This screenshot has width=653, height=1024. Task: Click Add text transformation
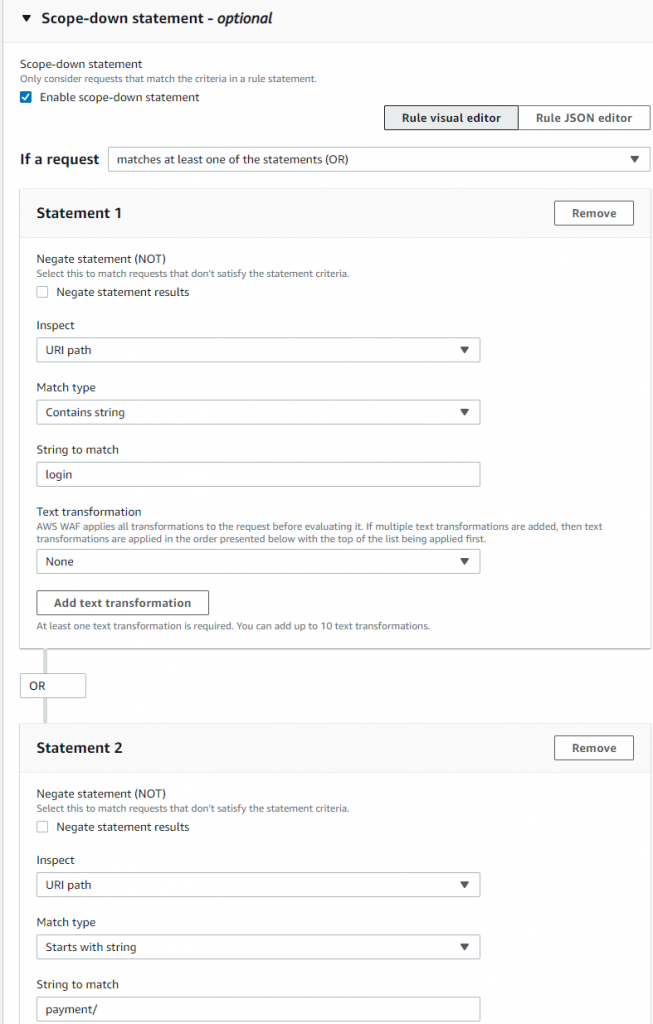[x=122, y=602]
